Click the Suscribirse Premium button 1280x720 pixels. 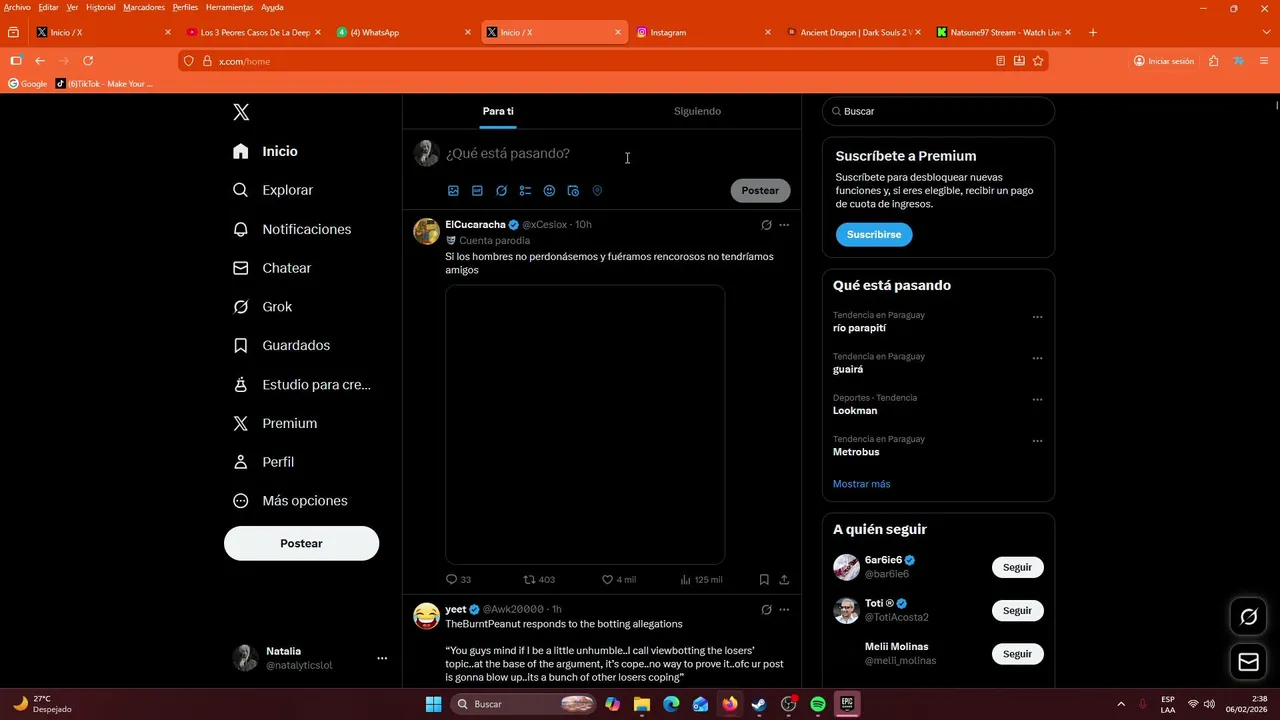pyautogui.click(x=874, y=234)
